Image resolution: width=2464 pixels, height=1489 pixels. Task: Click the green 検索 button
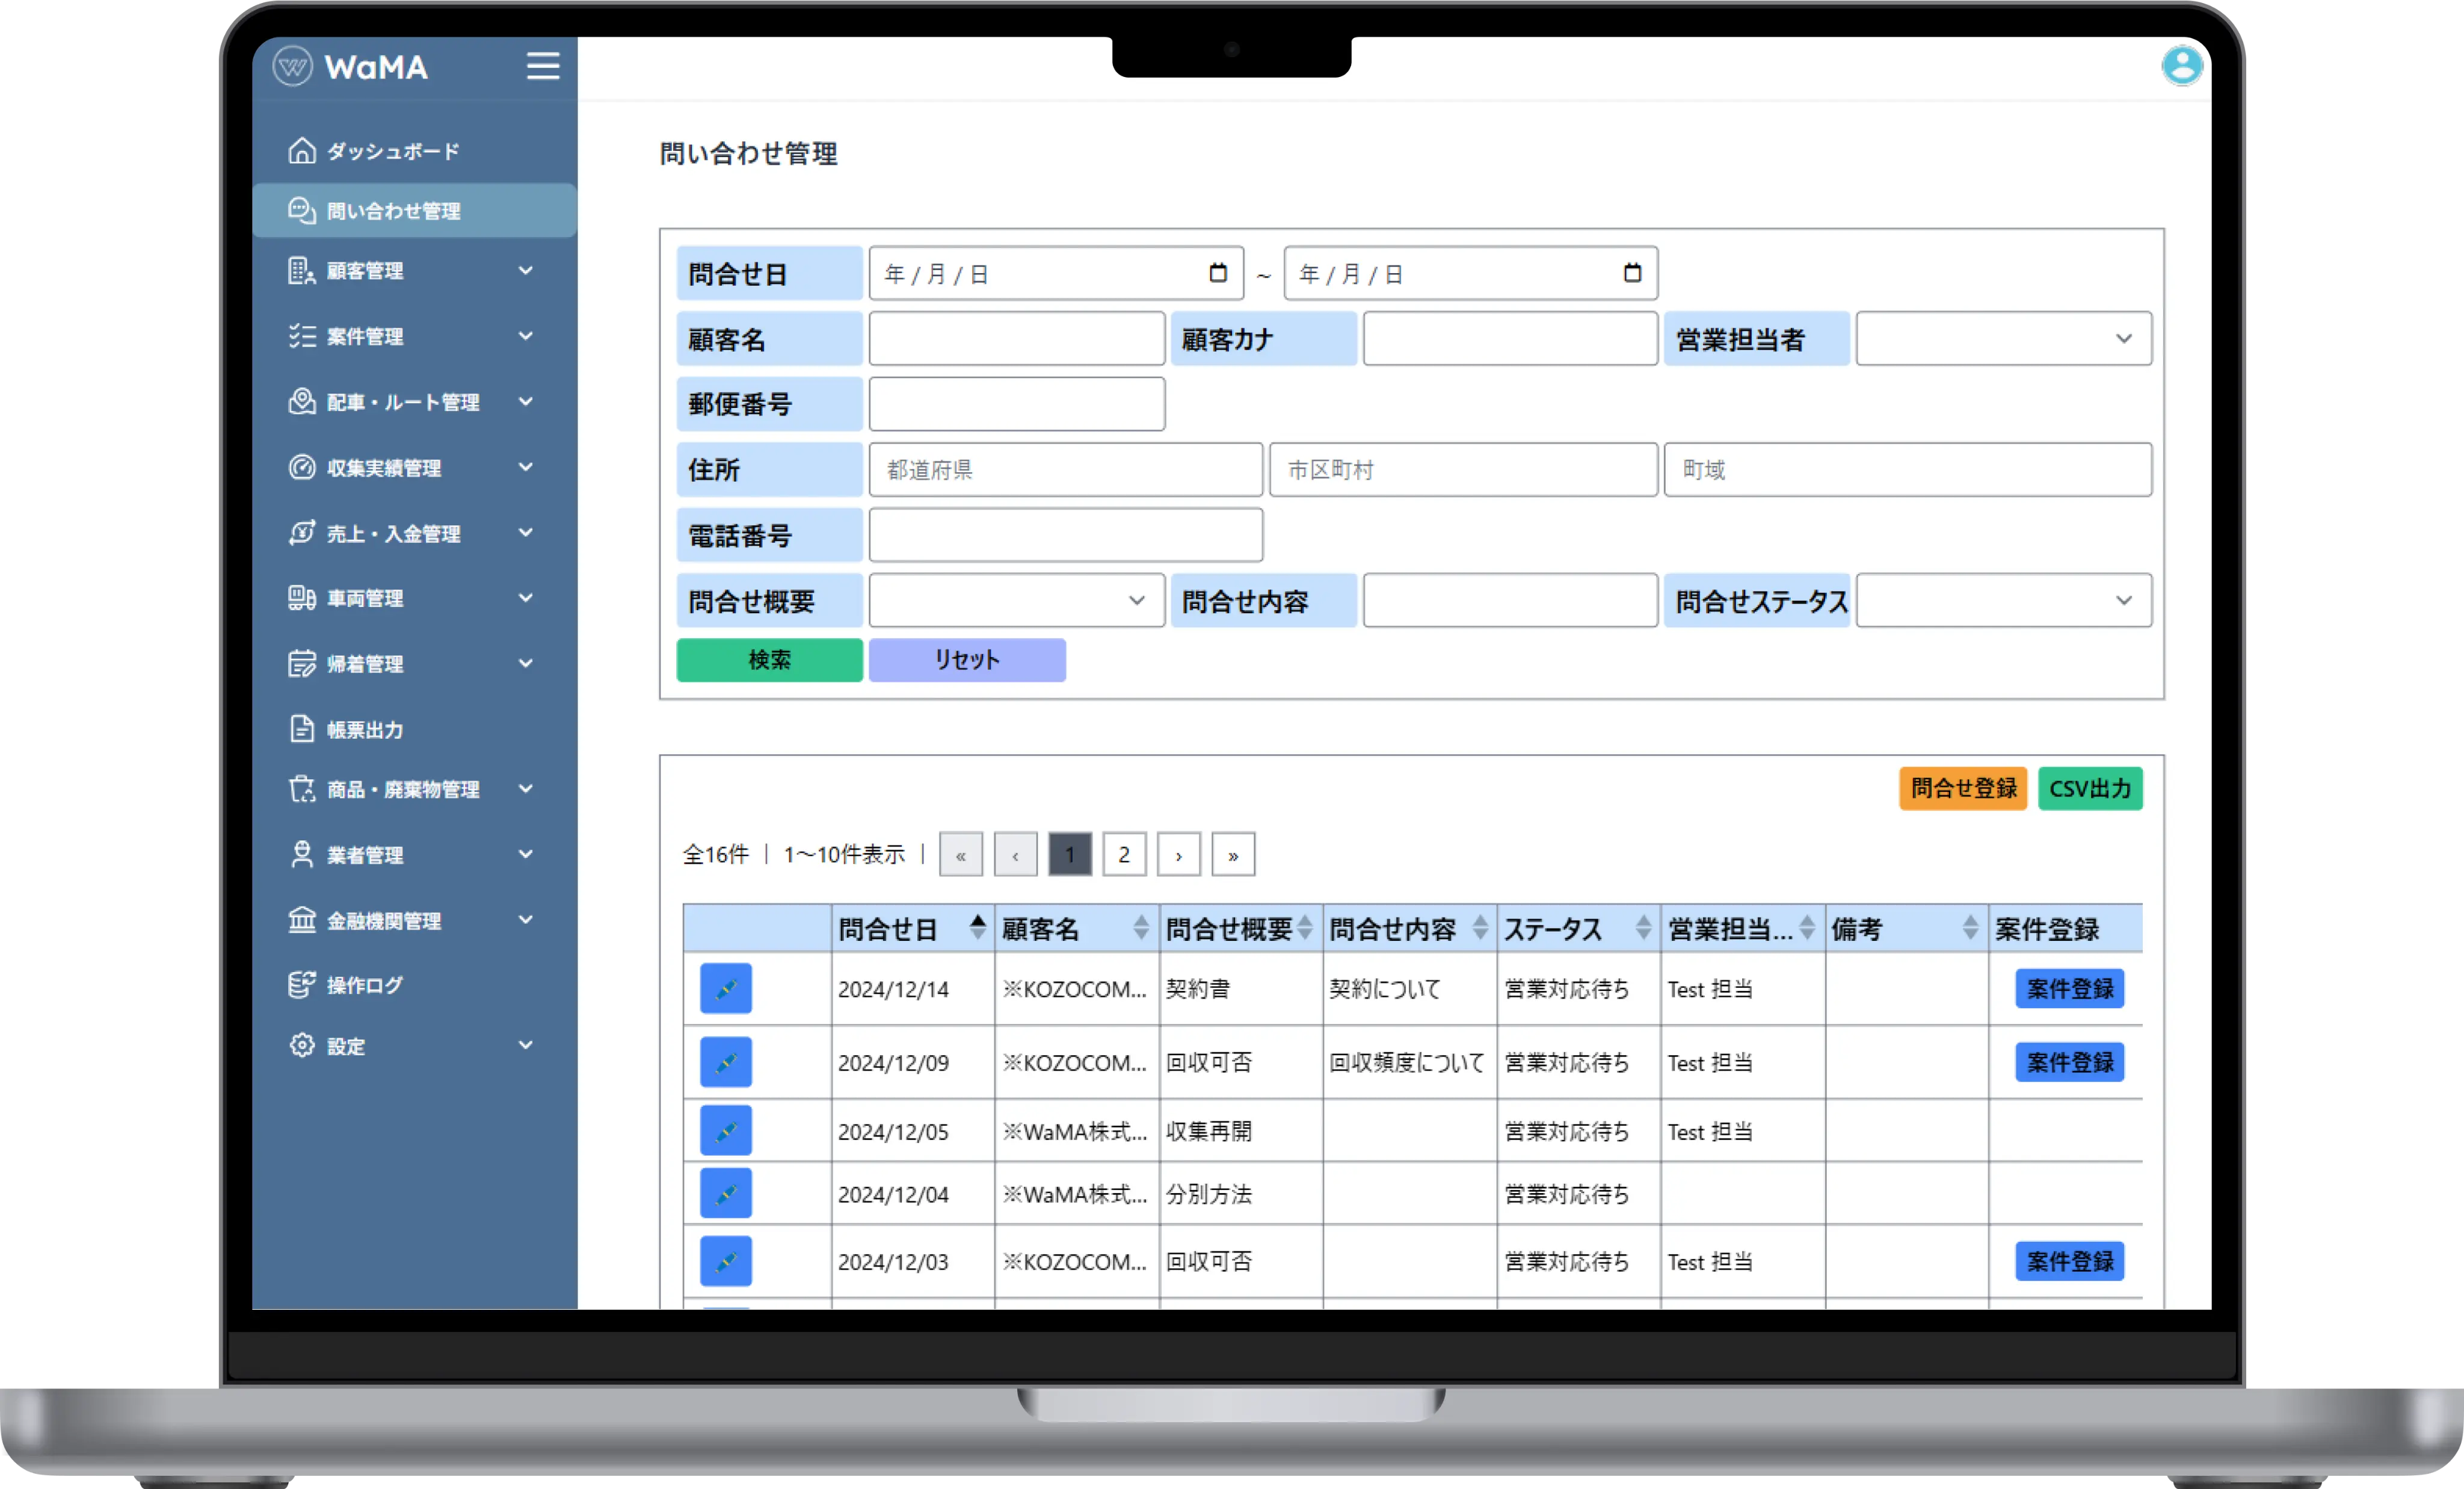(x=769, y=660)
